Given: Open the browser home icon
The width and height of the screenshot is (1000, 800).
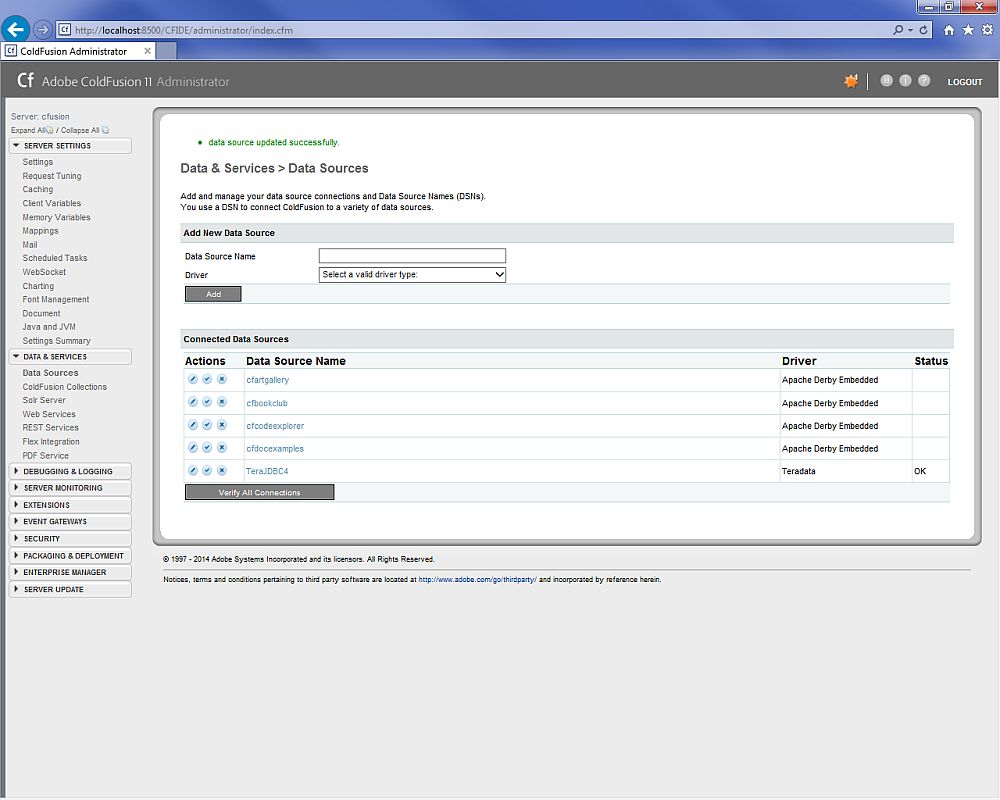Looking at the screenshot, I should pos(949,30).
